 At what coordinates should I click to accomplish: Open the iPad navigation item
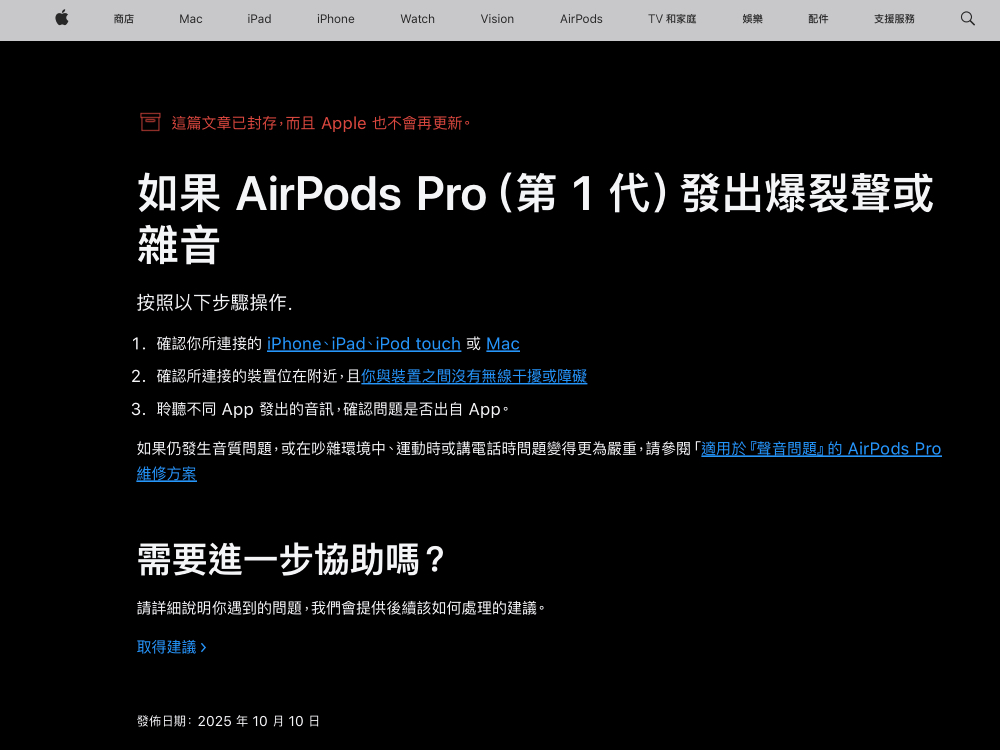(x=259, y=19)
